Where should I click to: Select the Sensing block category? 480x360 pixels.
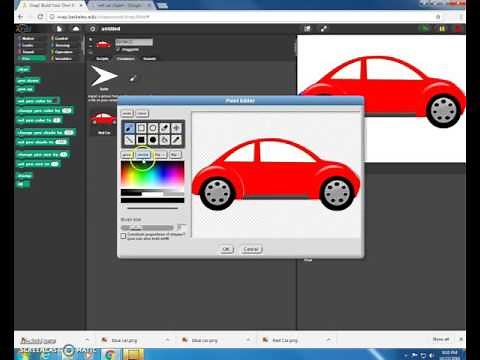[x=65, y=45]
